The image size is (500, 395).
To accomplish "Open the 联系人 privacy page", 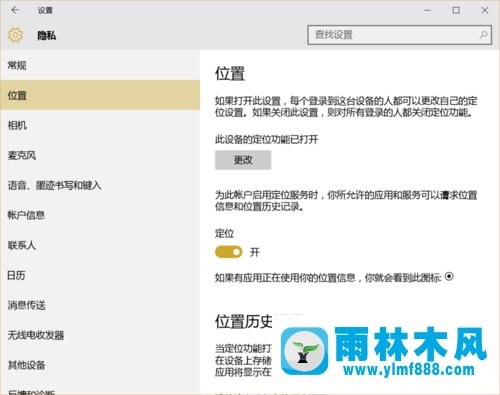I will point(100,245).
